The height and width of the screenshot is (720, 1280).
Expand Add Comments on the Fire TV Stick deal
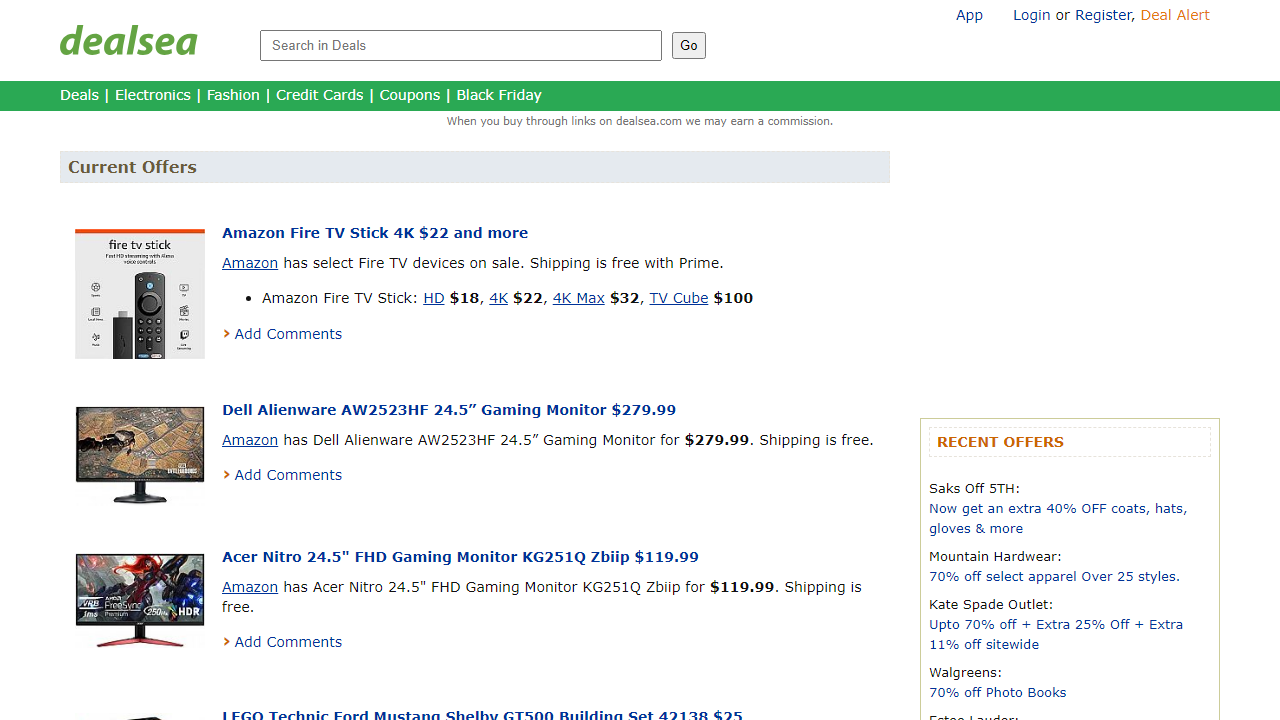tap(287, 333)
